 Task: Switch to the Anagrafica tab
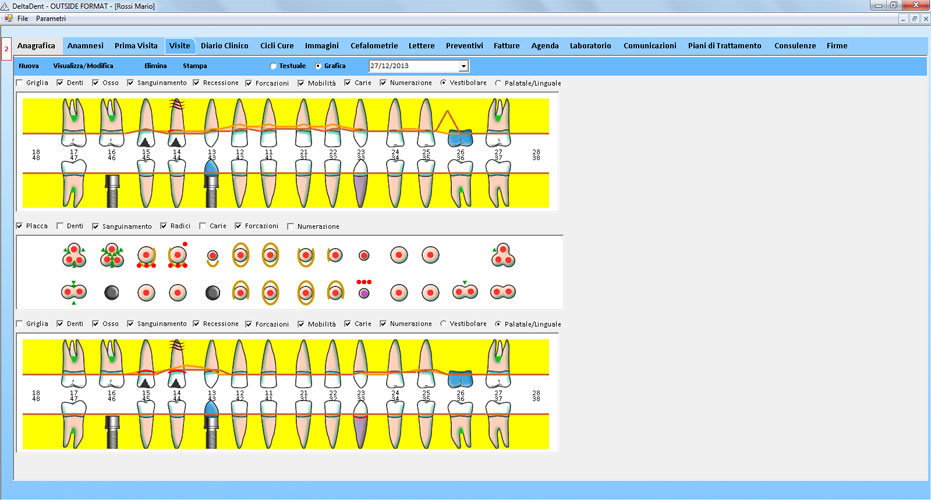36,46
